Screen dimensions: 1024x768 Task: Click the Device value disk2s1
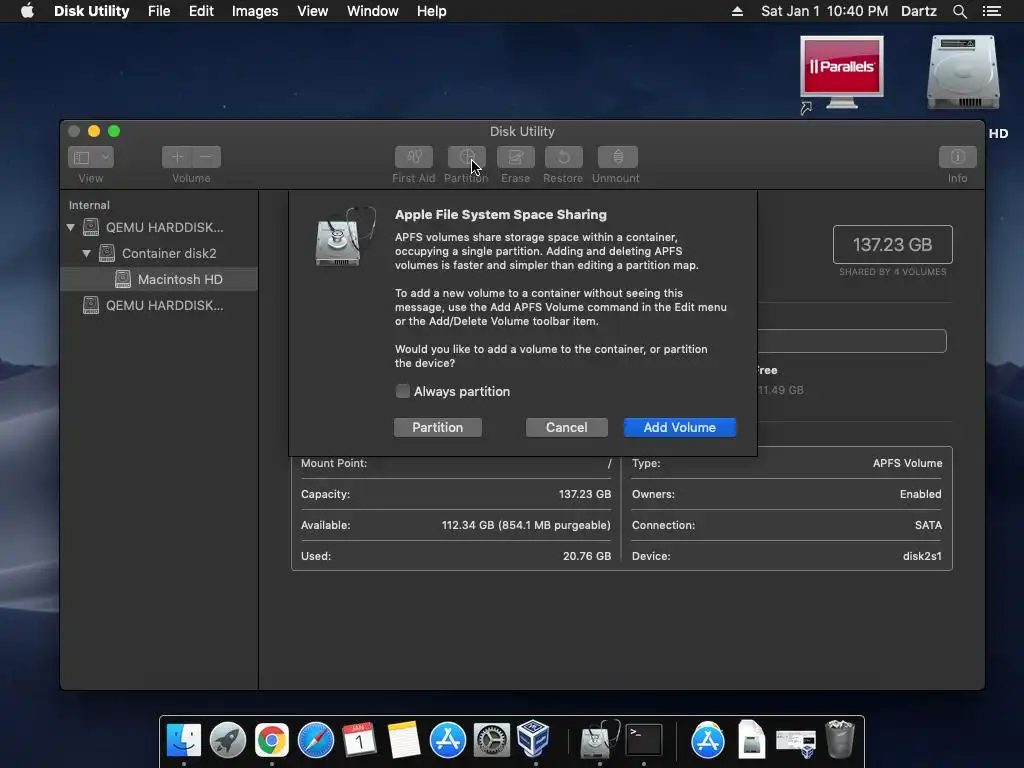921,556
